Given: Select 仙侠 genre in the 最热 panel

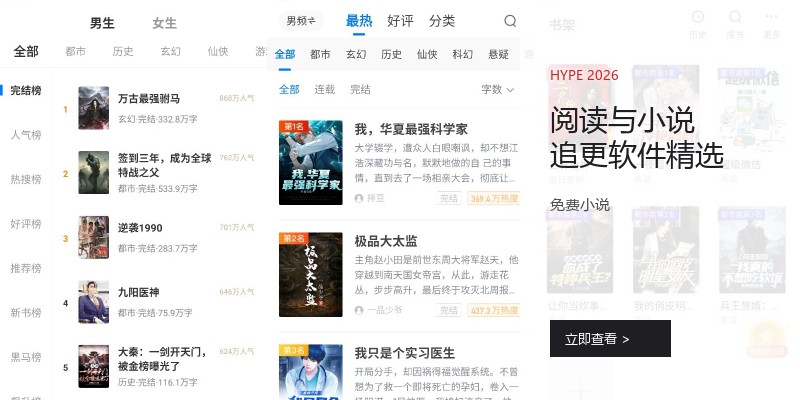Looking at the screenshot, I should (427, 54).
